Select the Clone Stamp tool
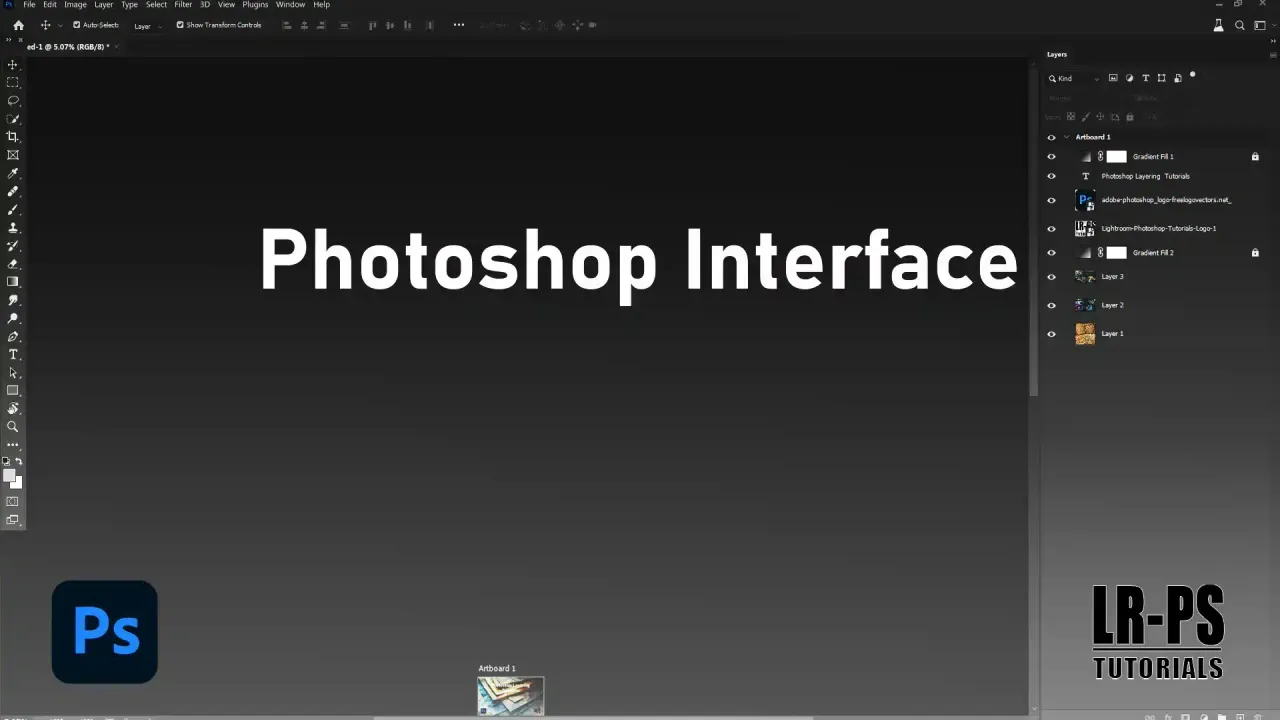The image size is (1280, 720). [x=13, y=228]
